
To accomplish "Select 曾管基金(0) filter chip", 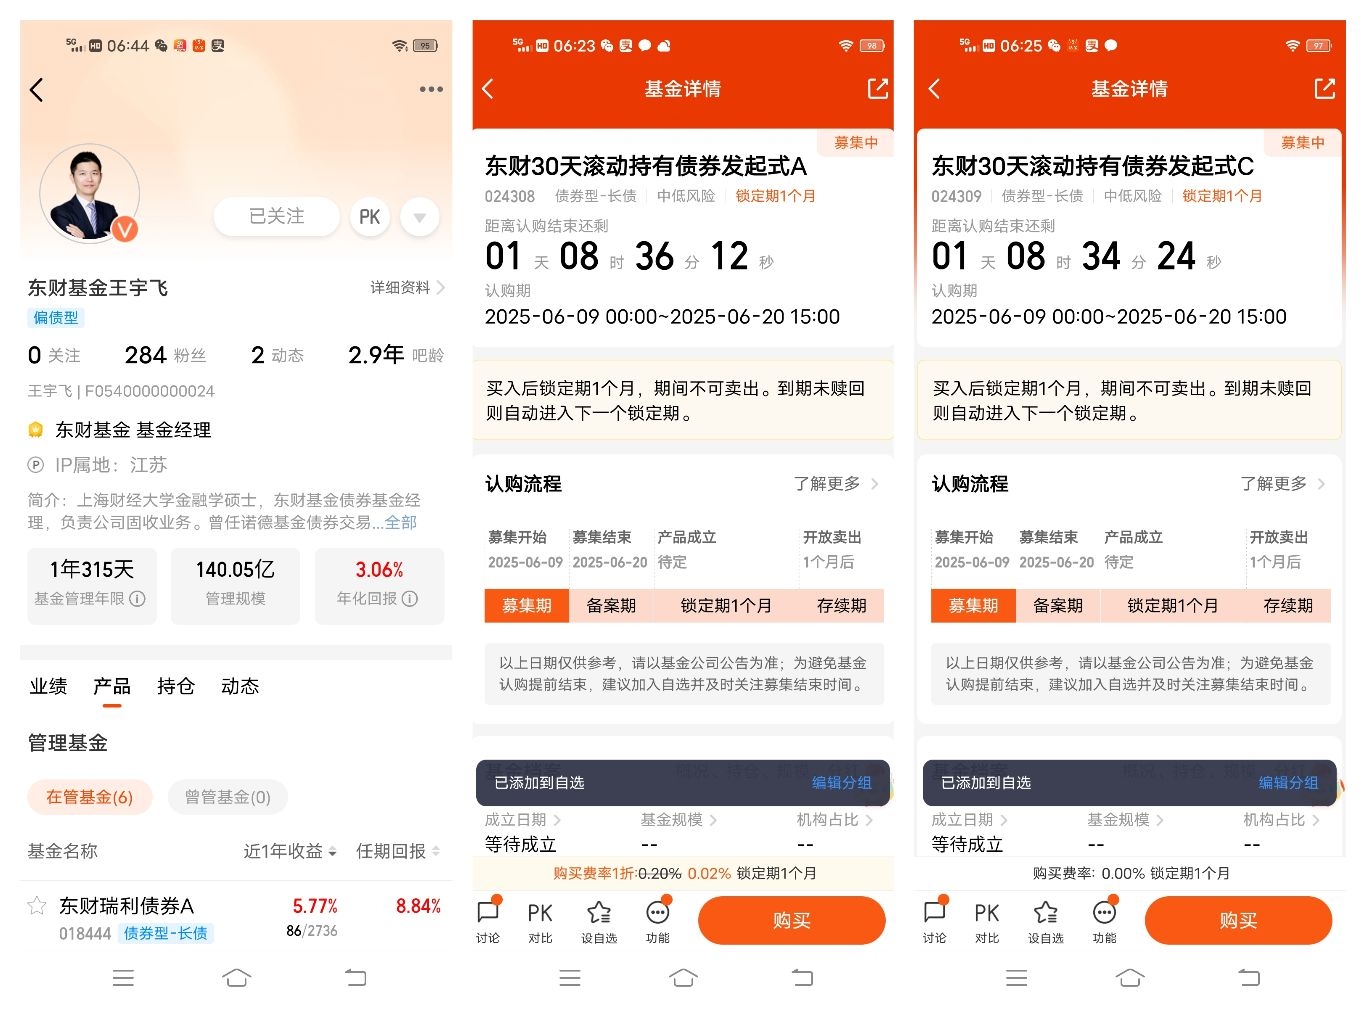I will (228, 797).
